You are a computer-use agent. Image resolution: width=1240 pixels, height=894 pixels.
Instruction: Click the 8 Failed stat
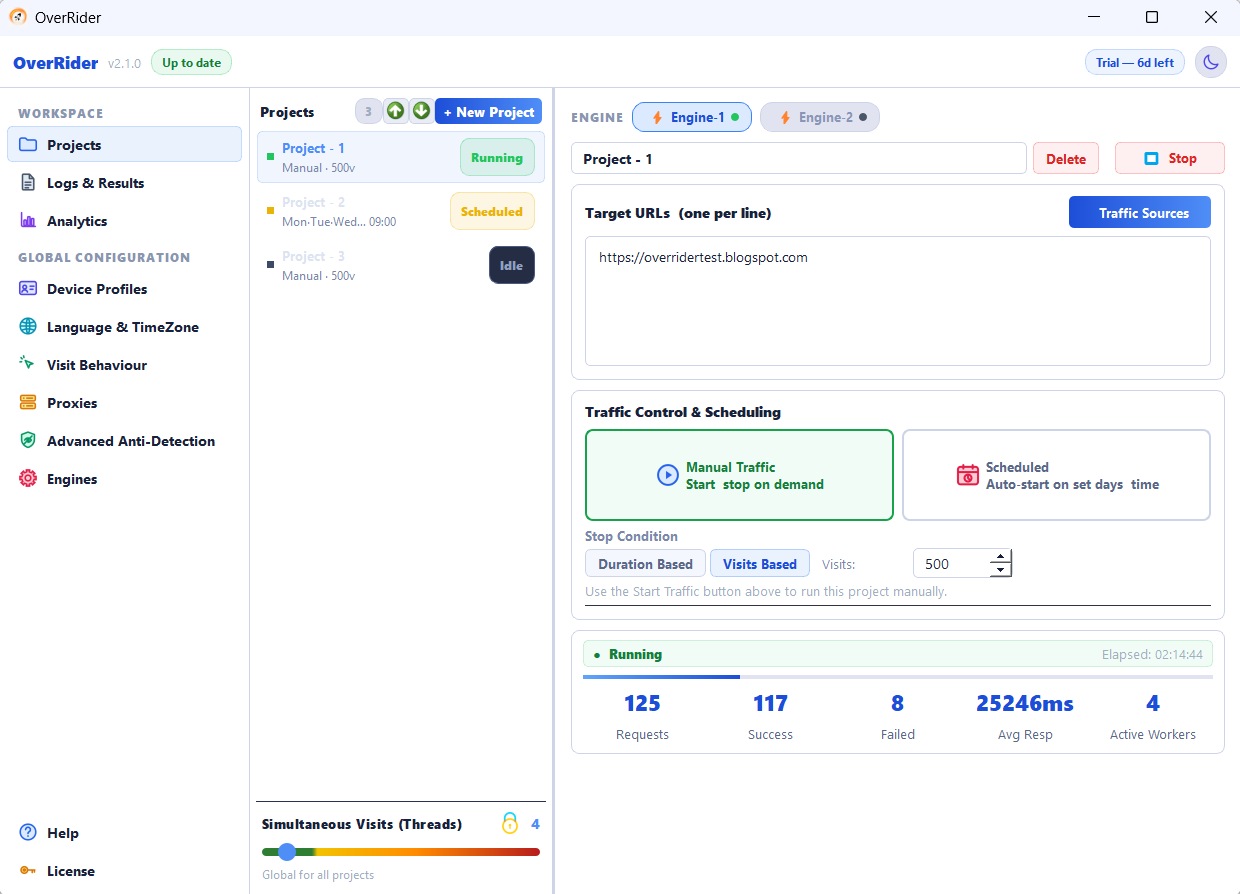tap(897, 716)
